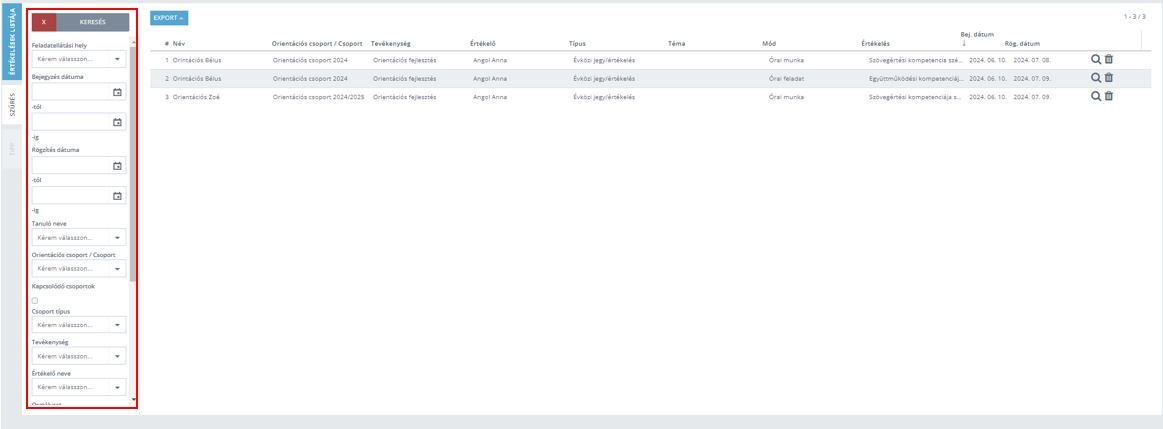Click the filter panel scrollbar down arrow

[134, 399]
